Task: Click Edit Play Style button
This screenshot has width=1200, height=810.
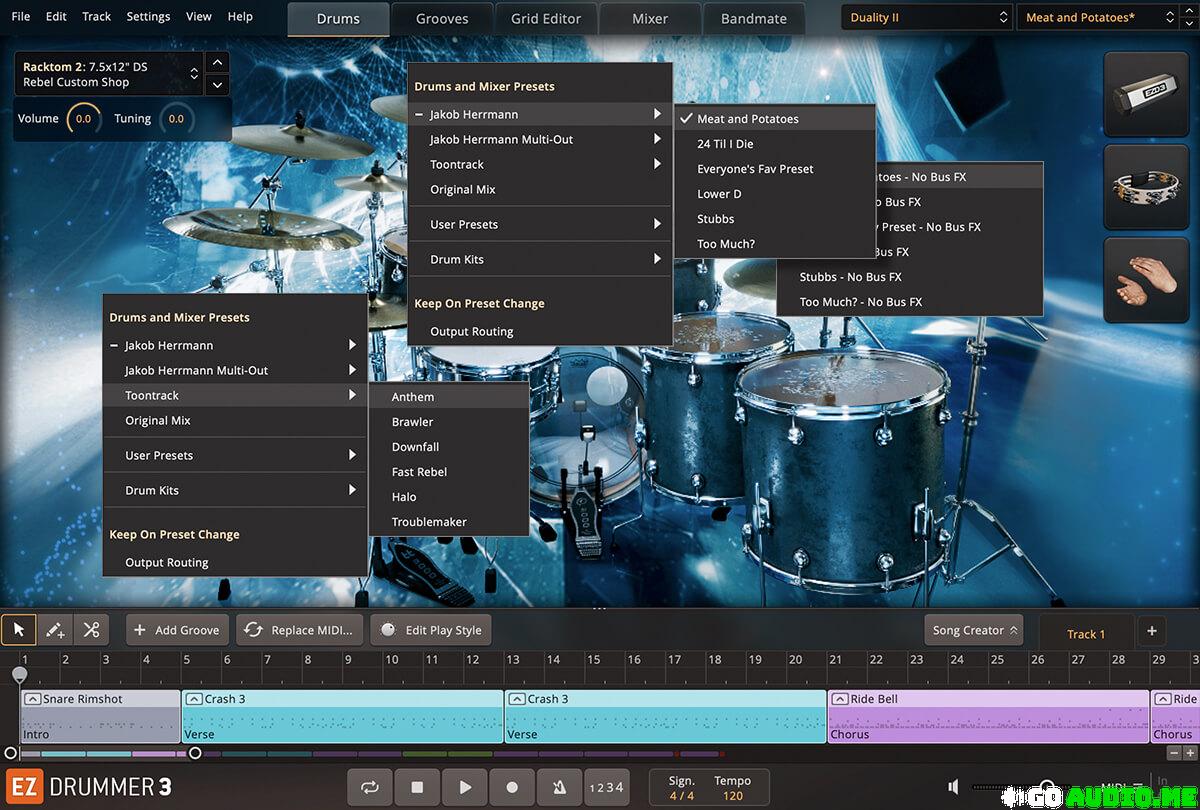Action: click(431, 630)
